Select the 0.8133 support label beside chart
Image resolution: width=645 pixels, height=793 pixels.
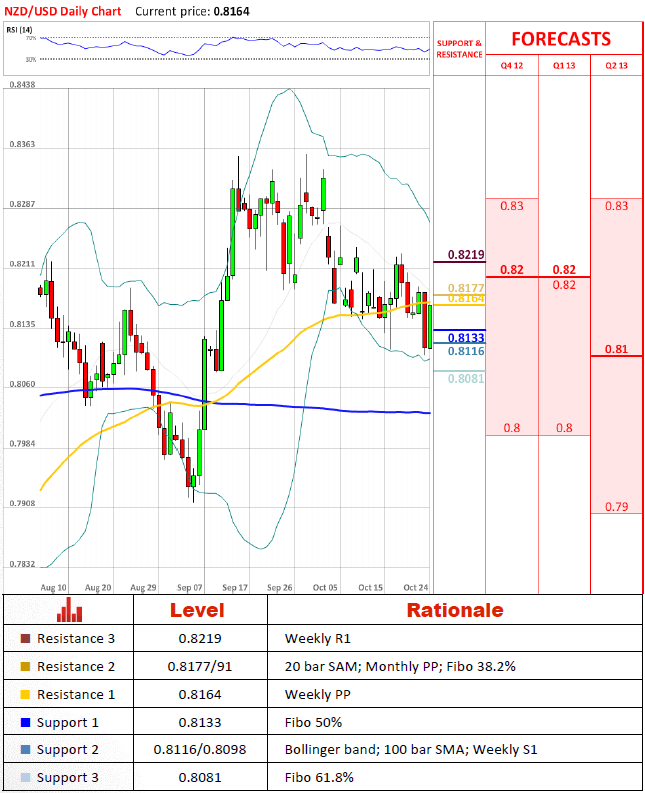(466, 338)
